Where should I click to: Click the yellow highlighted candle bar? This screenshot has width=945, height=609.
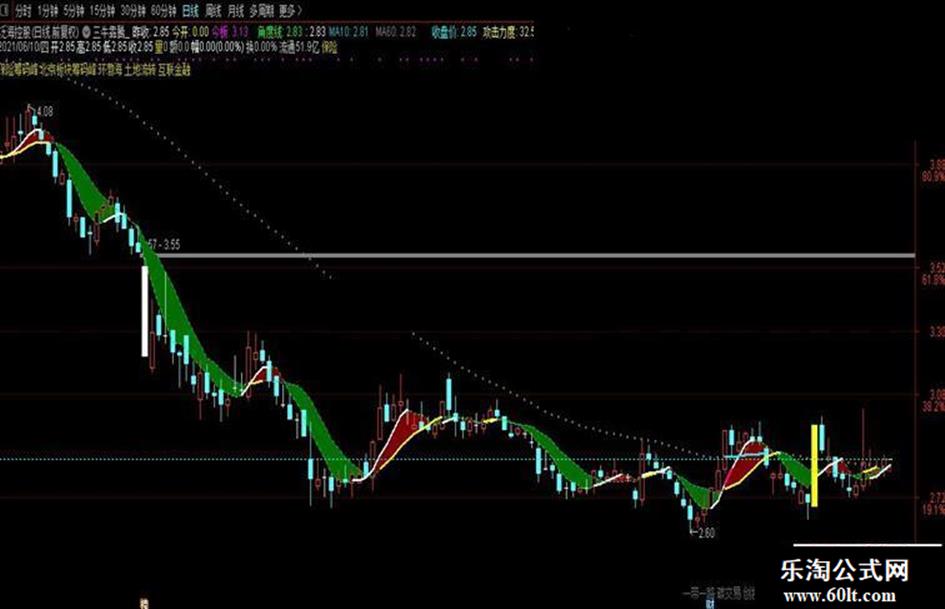[x=815, y=465]
